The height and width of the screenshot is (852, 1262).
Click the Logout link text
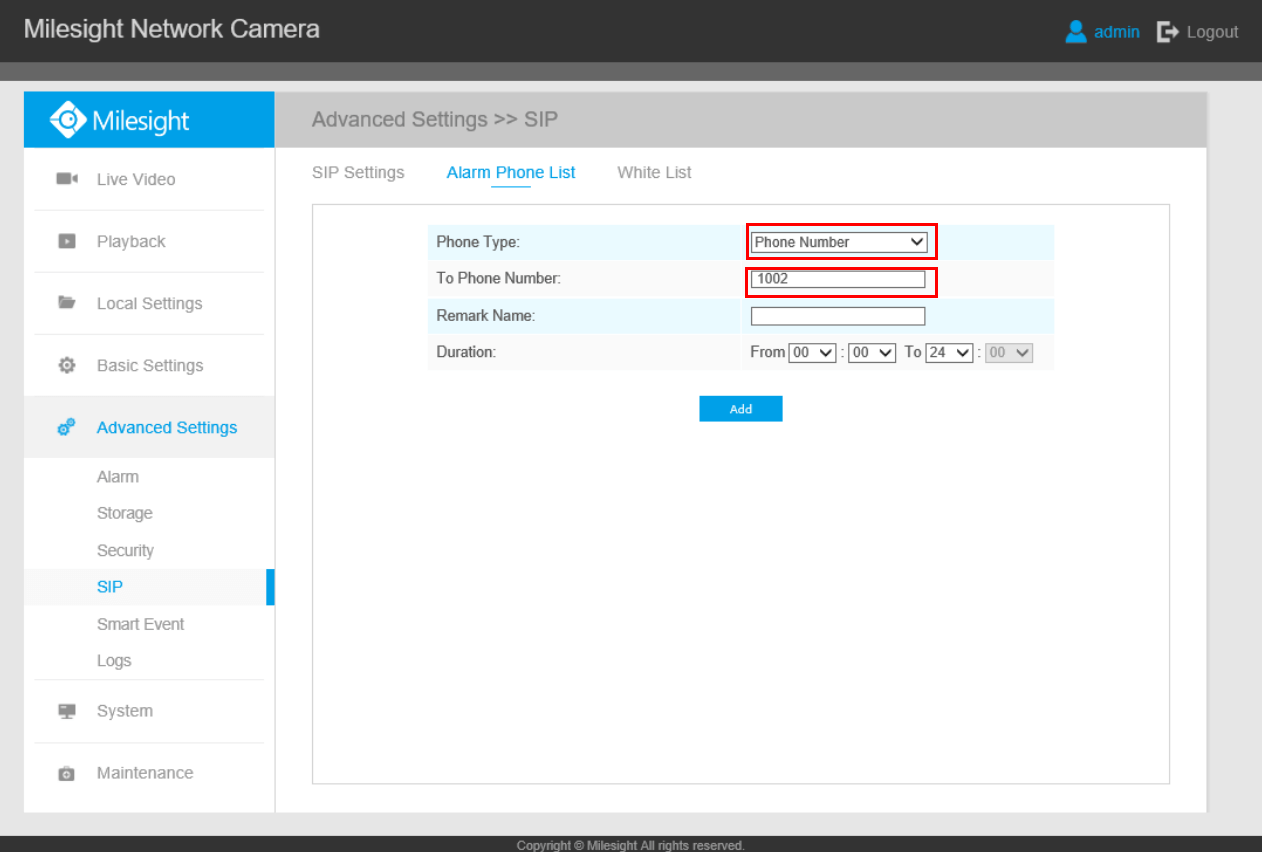click(1212, 32)
